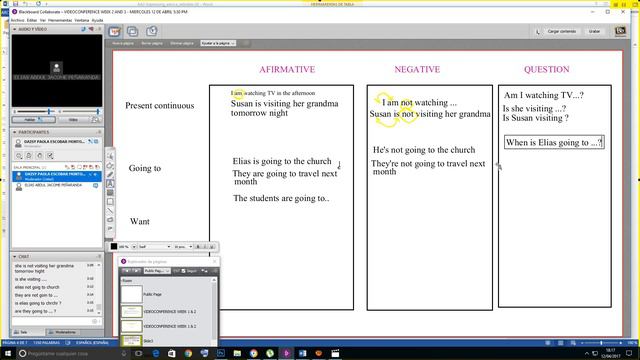Image resolution: width=640 pixels, height=360 pixels.
Task: Open Chrome from taskbar
Action: click(188, 353)
